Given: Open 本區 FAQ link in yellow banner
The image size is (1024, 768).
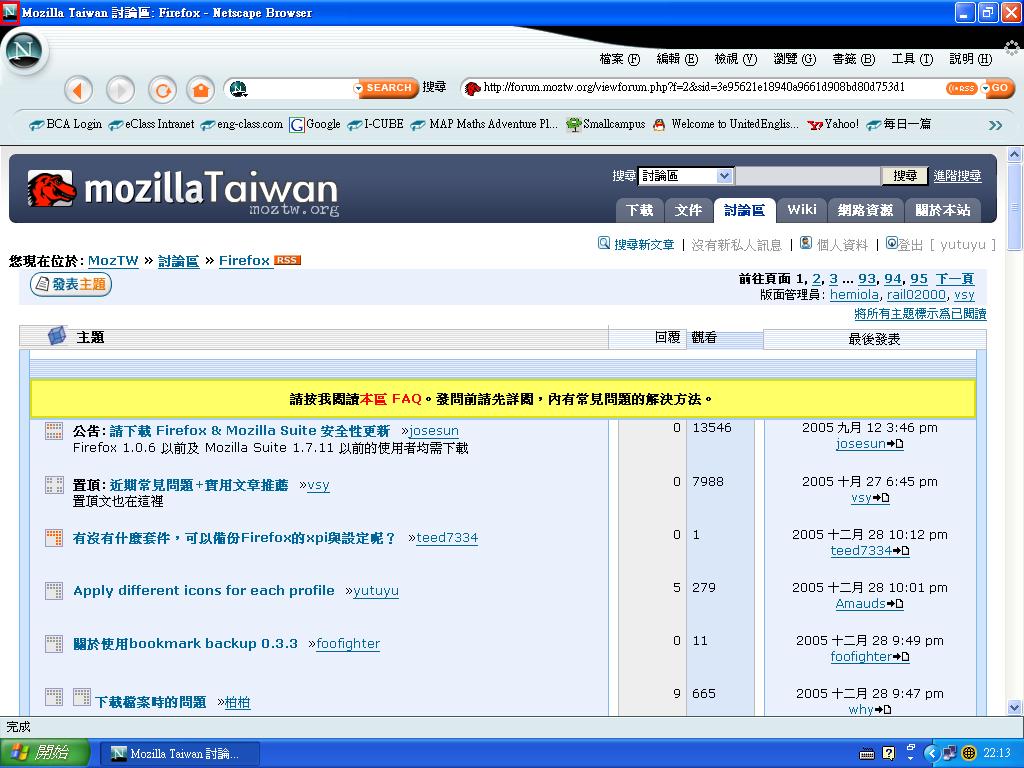Looking at the screenshot, I should (x=391, y=399).
